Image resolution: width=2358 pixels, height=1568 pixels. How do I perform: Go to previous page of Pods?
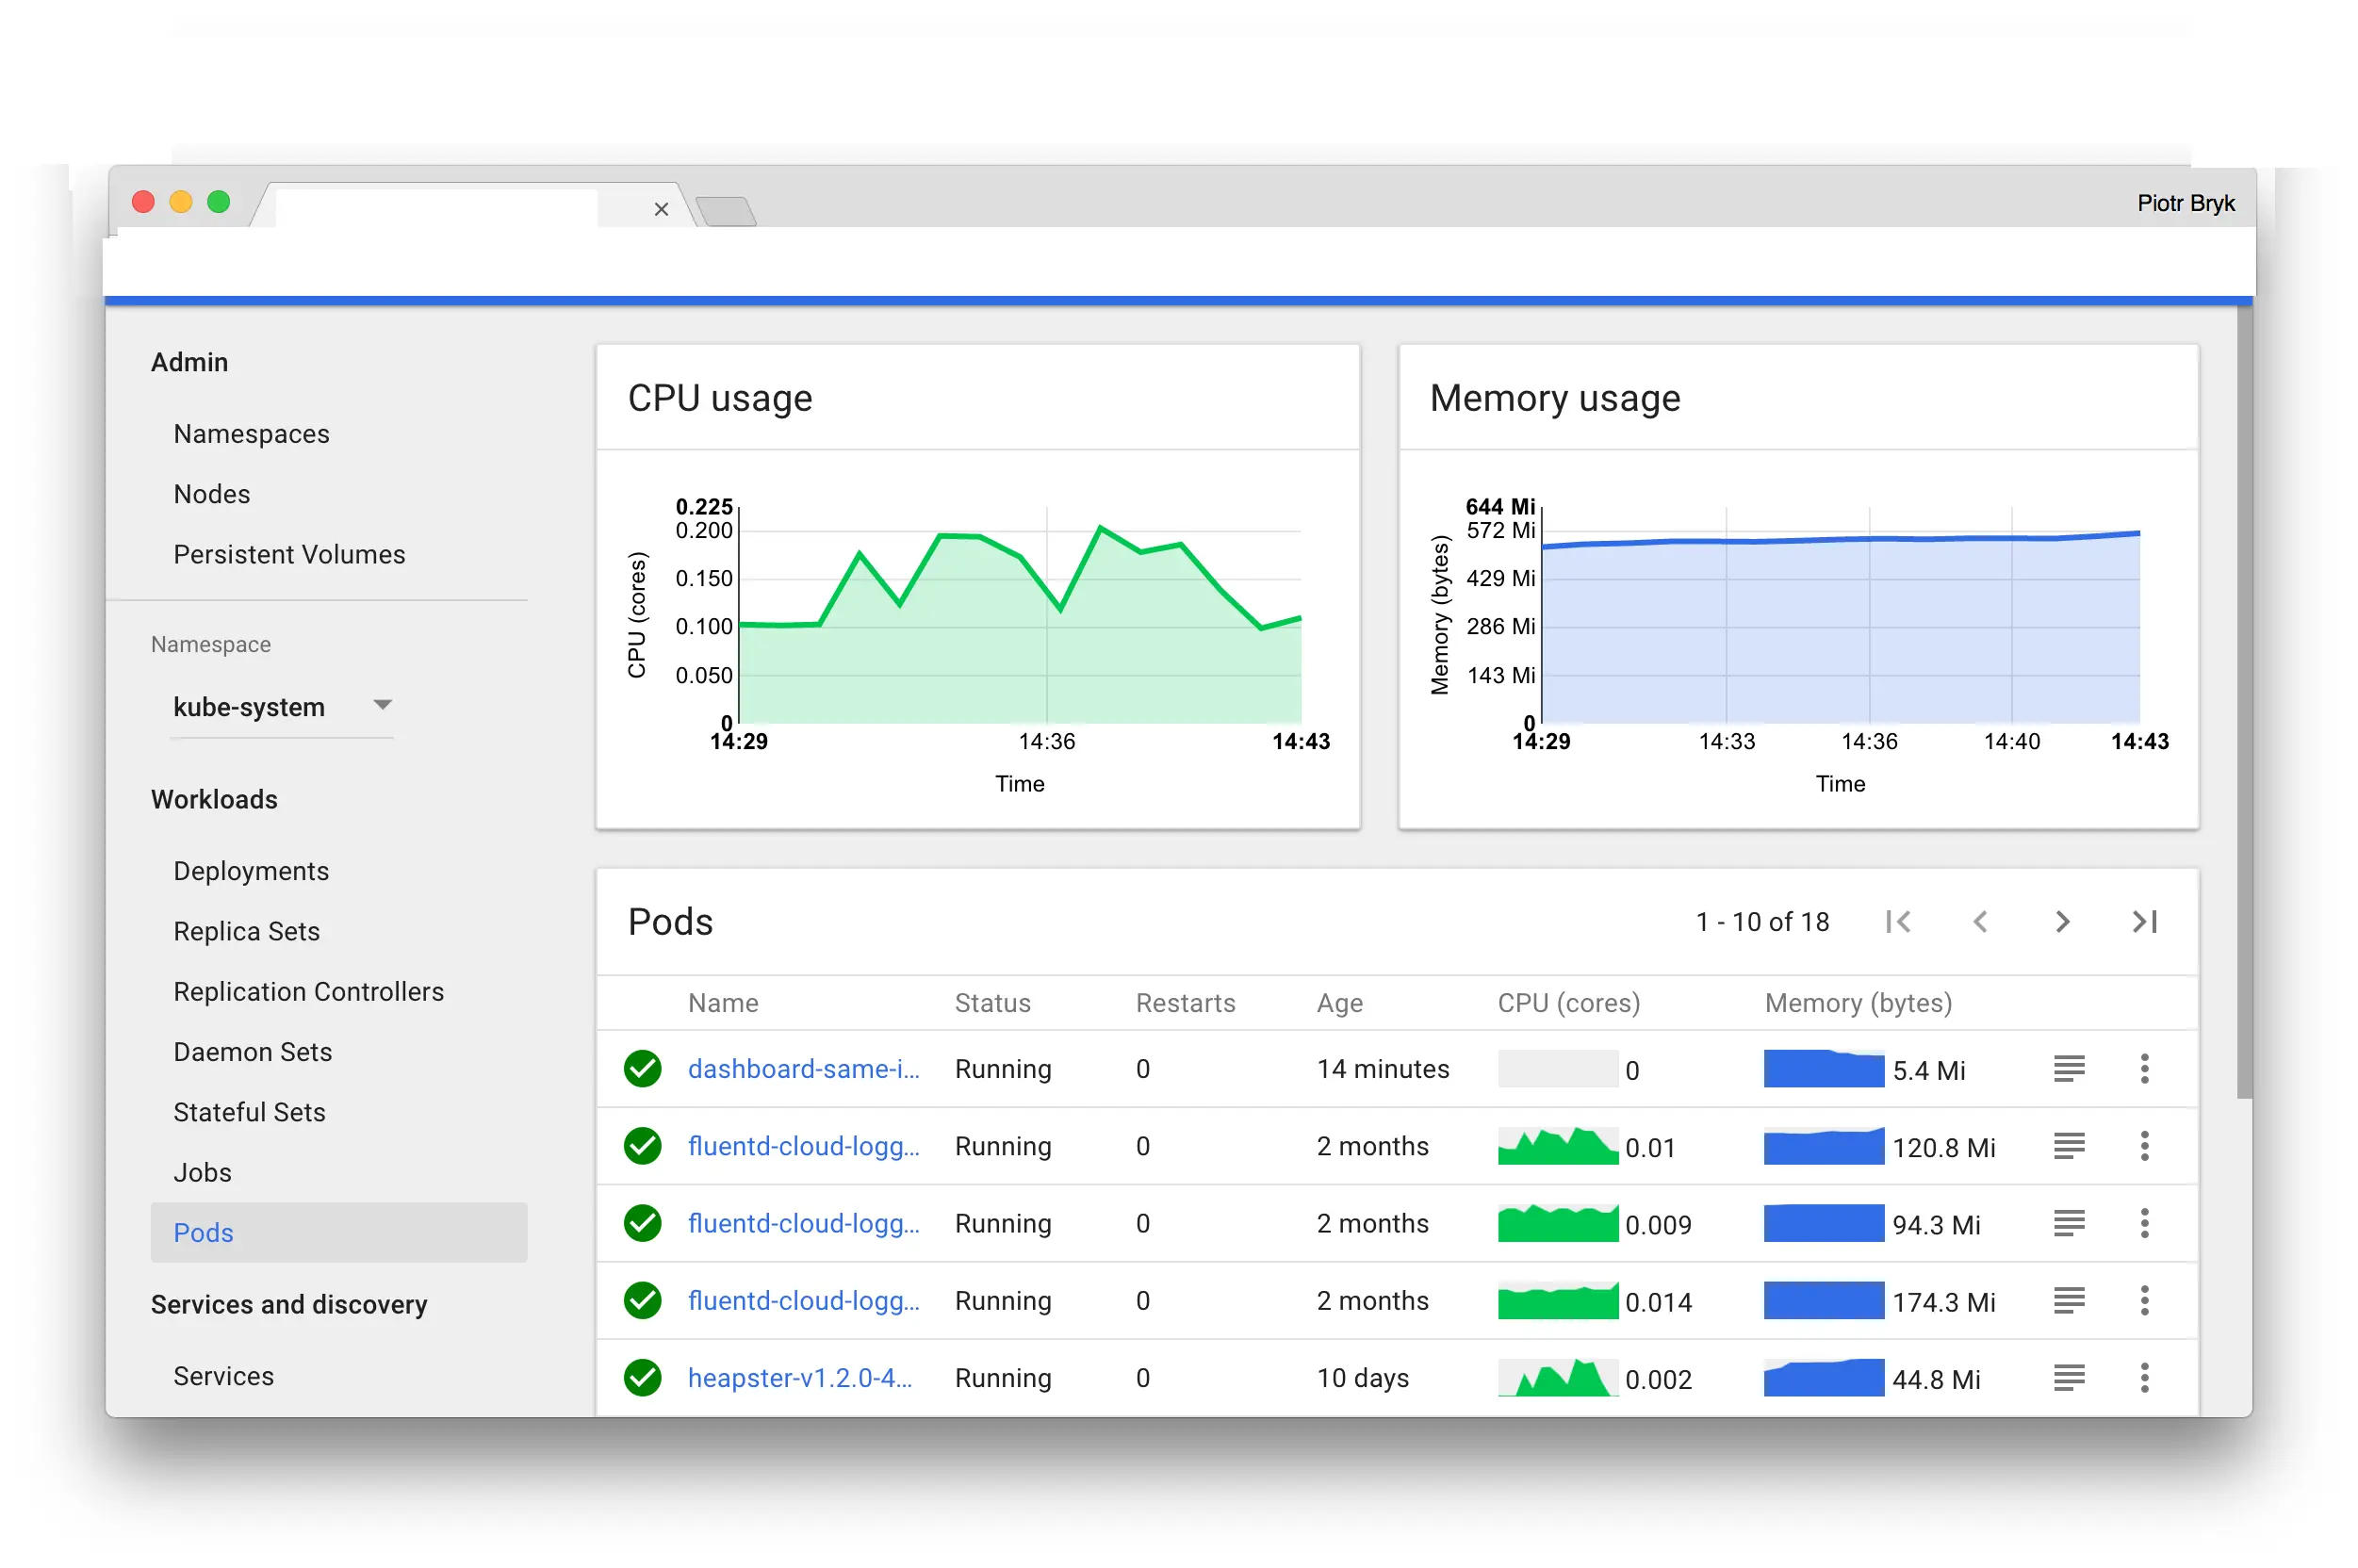coord(1979,921)
